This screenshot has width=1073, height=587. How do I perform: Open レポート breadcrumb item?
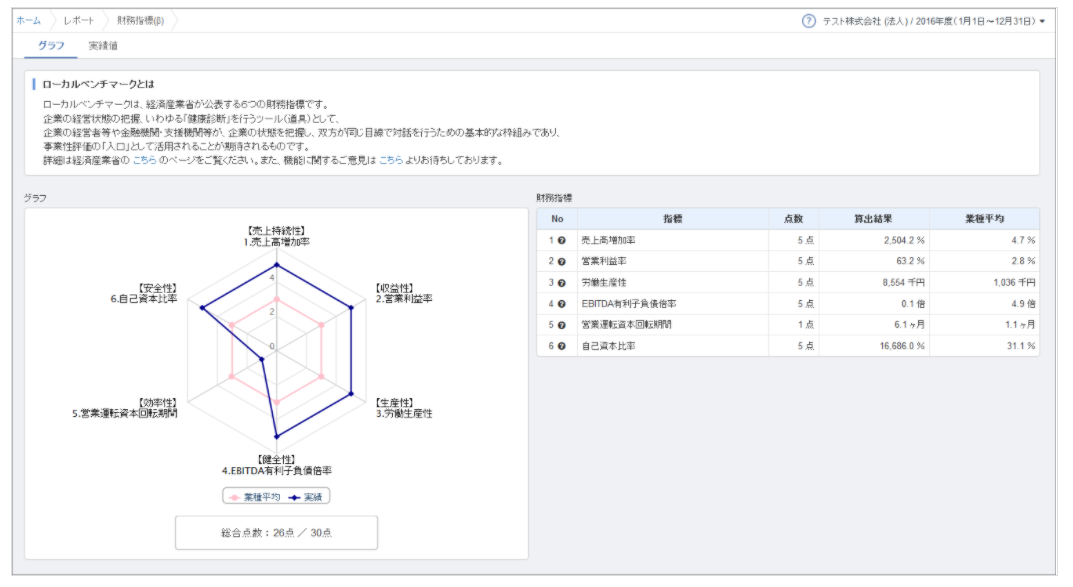[x=79, y=20]
